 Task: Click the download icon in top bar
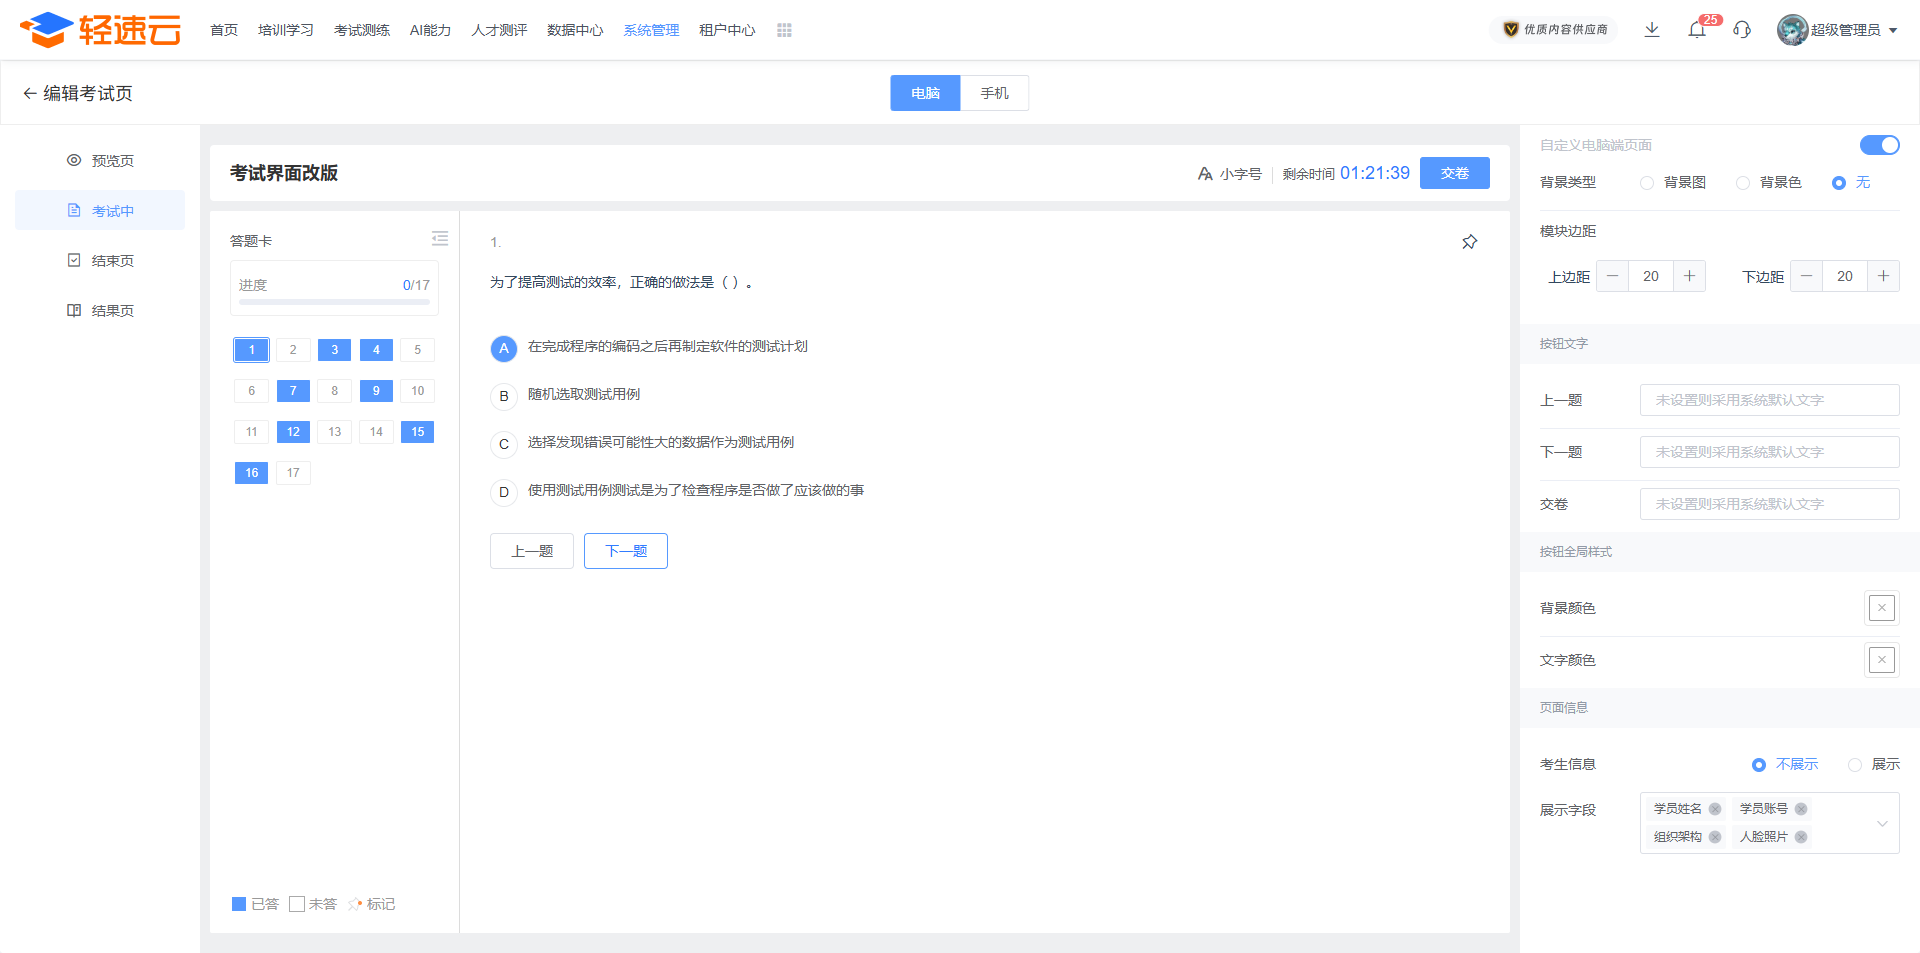tap(1652, 30)
